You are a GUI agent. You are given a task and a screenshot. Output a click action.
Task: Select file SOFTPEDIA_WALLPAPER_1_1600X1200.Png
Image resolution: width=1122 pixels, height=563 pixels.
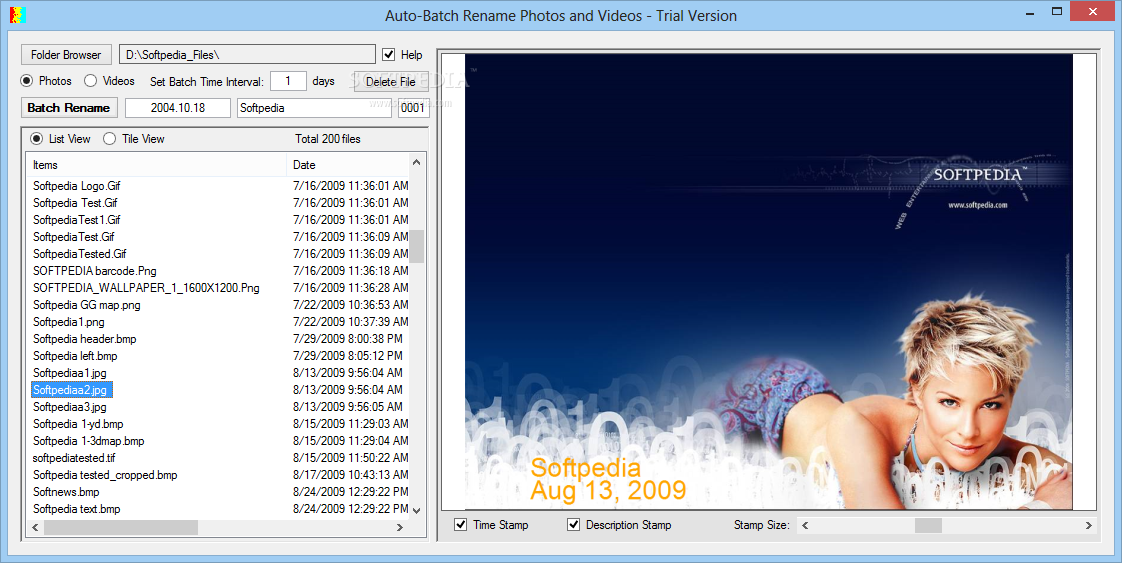(x=146, y=288)
